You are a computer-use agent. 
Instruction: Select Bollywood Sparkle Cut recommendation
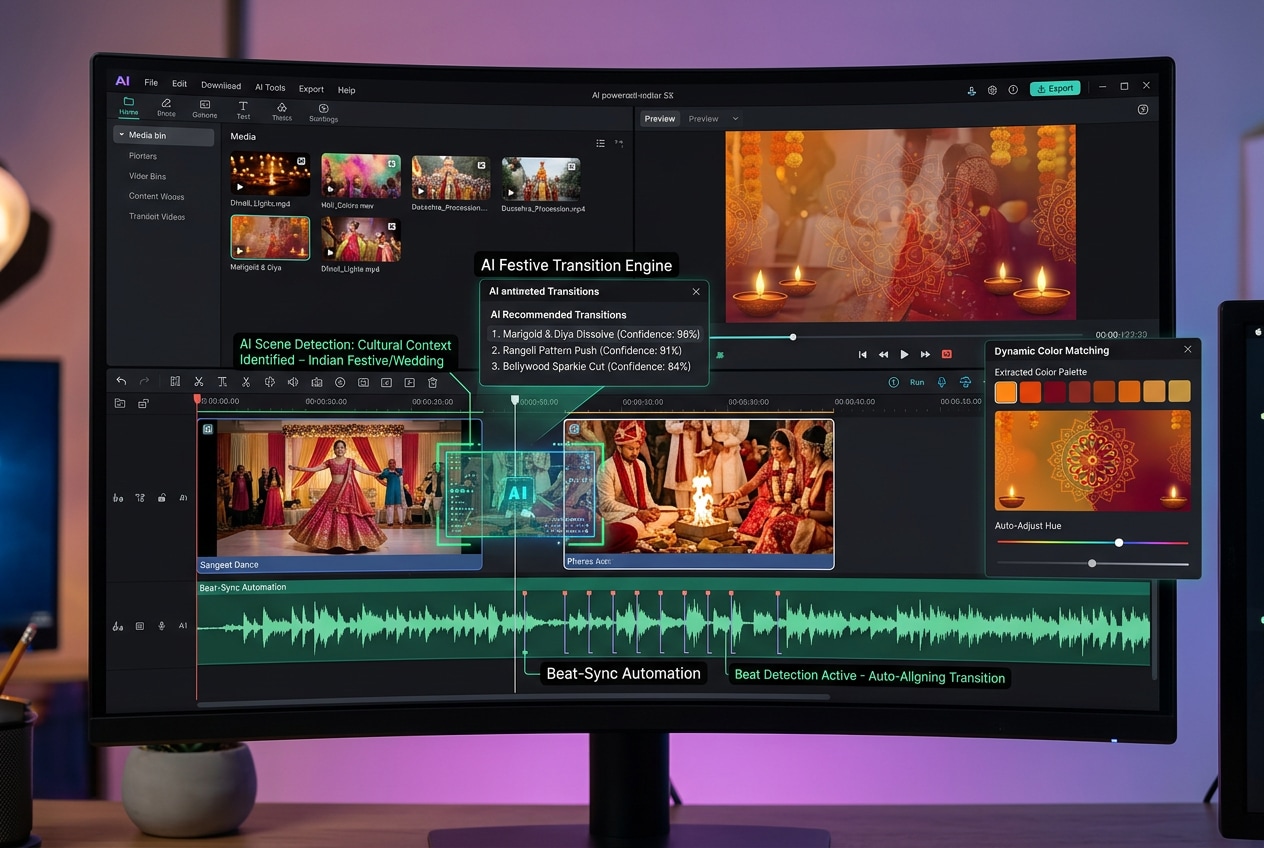pos(590,366)
